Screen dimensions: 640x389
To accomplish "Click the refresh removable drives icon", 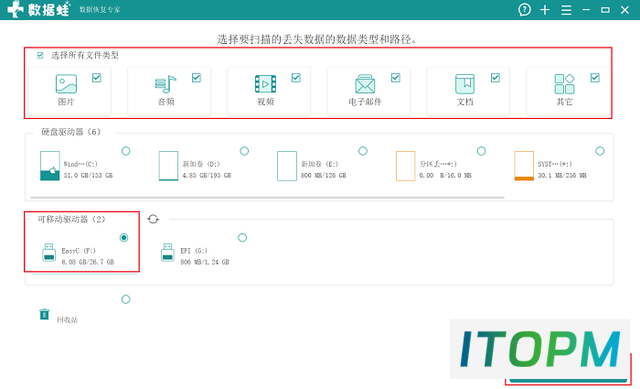I will pos(153,219).
